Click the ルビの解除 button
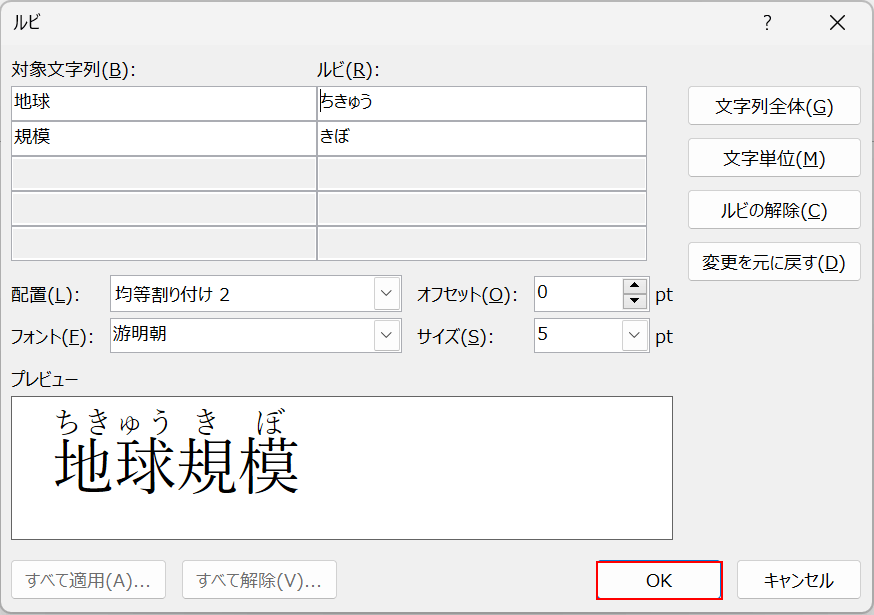The image size is (874, 615). tap(774, 211)
